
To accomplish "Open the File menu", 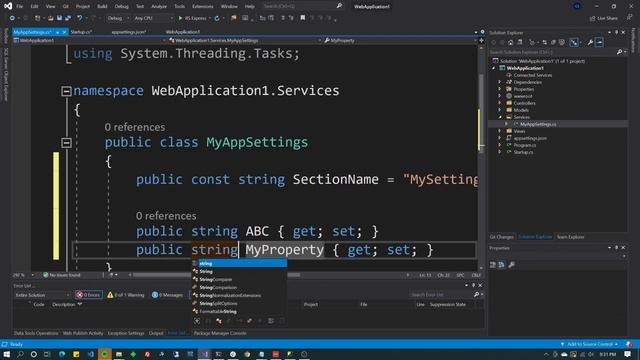I will click(20, 6).
